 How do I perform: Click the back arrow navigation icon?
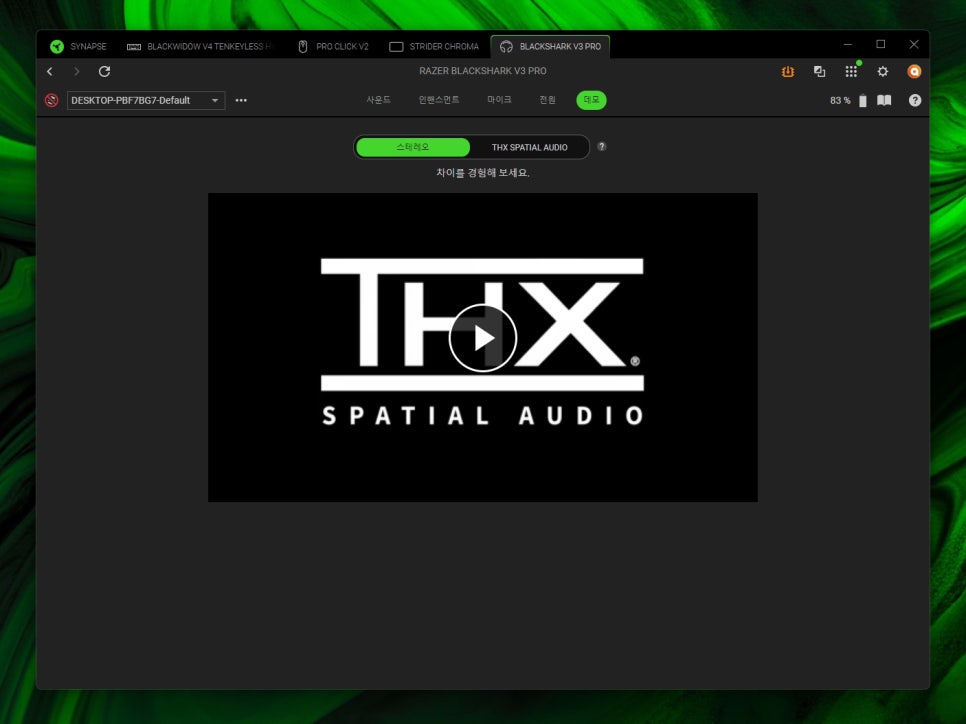(50, 72)
